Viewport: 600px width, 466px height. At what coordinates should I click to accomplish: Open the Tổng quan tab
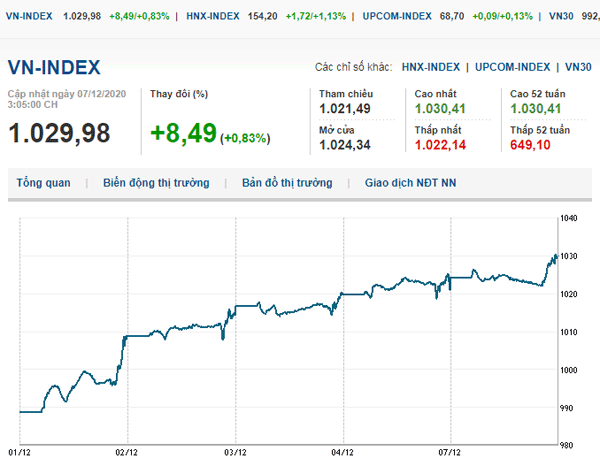click(x=43, y=183)
